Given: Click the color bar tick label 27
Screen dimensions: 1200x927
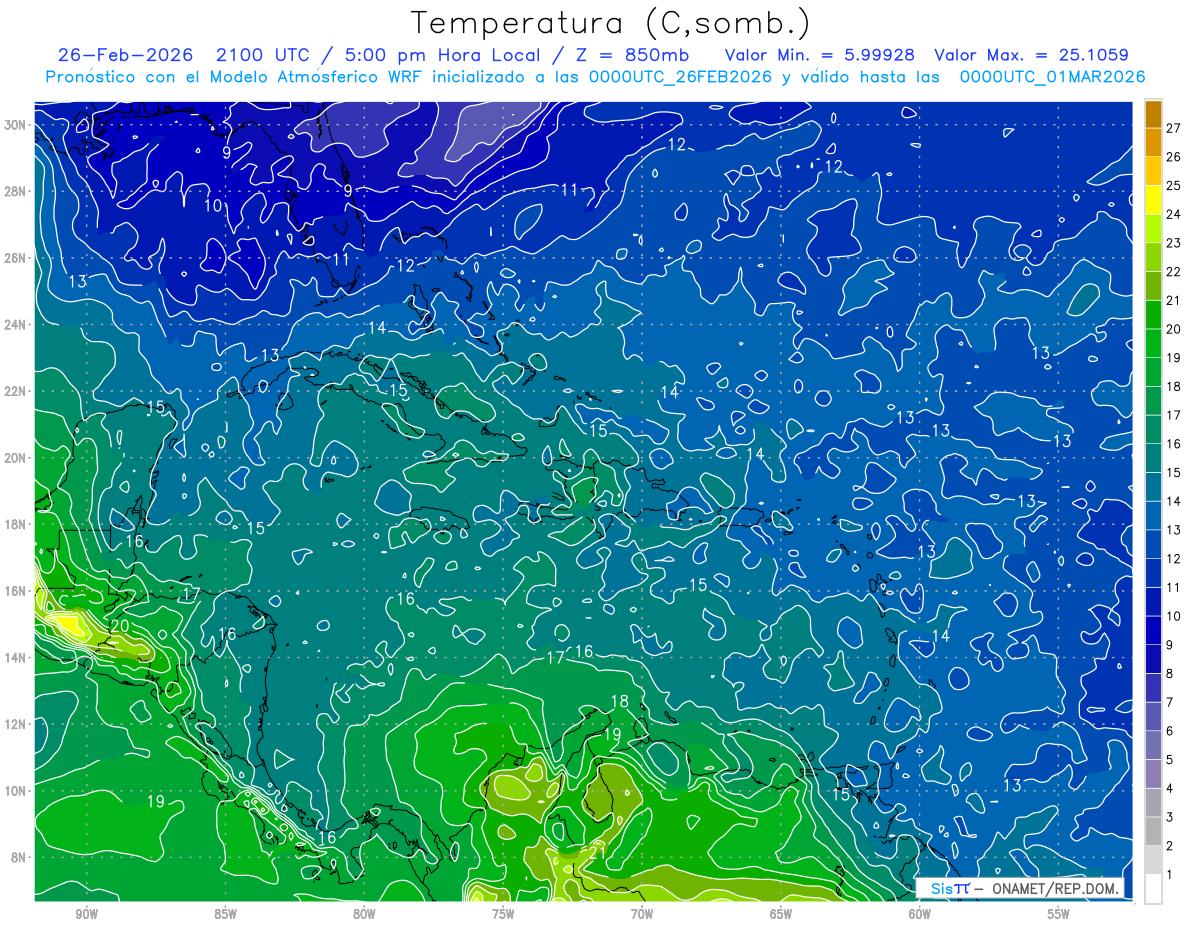Looking at the screenshot, I should click(1173, 128).
